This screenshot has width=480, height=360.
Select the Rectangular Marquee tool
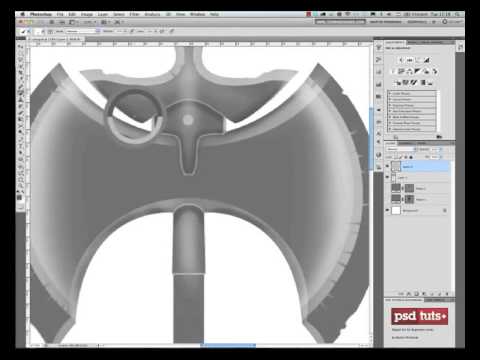[21, 53]
